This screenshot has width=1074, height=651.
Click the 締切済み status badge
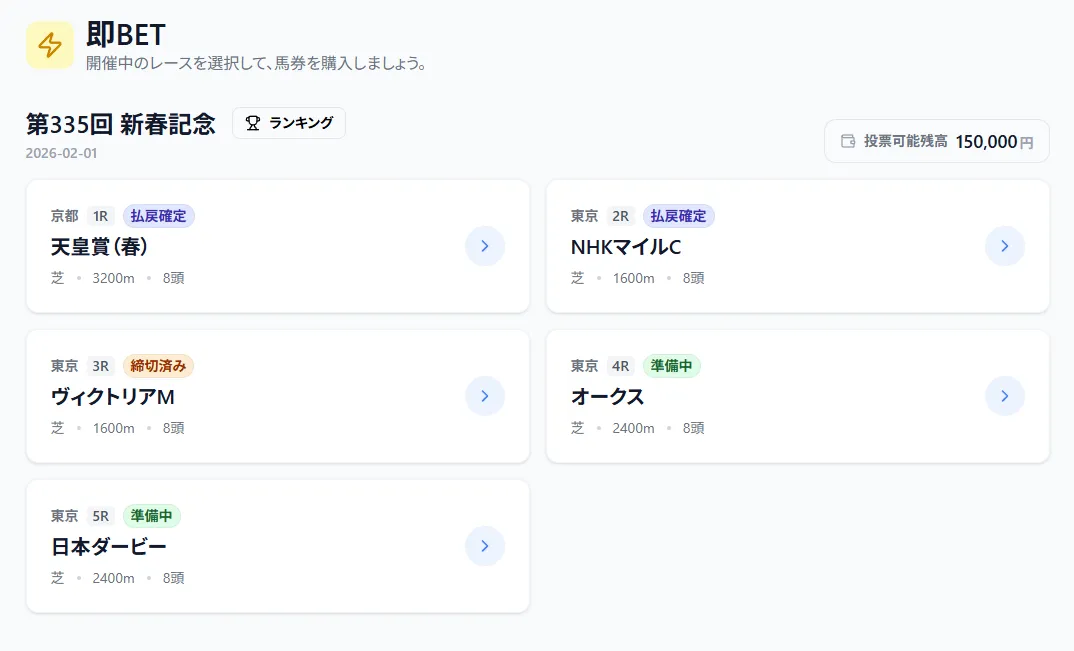click(x=159, y=365)
